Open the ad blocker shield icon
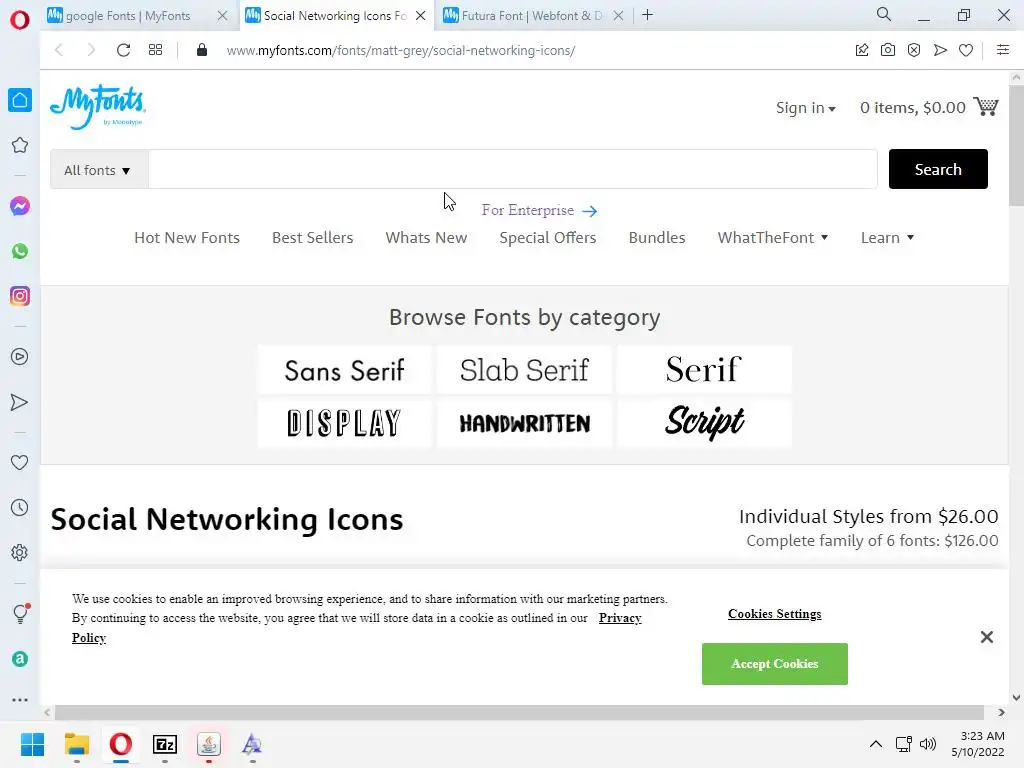Viewport: 1024px width, 768px height. coord(914,50)
